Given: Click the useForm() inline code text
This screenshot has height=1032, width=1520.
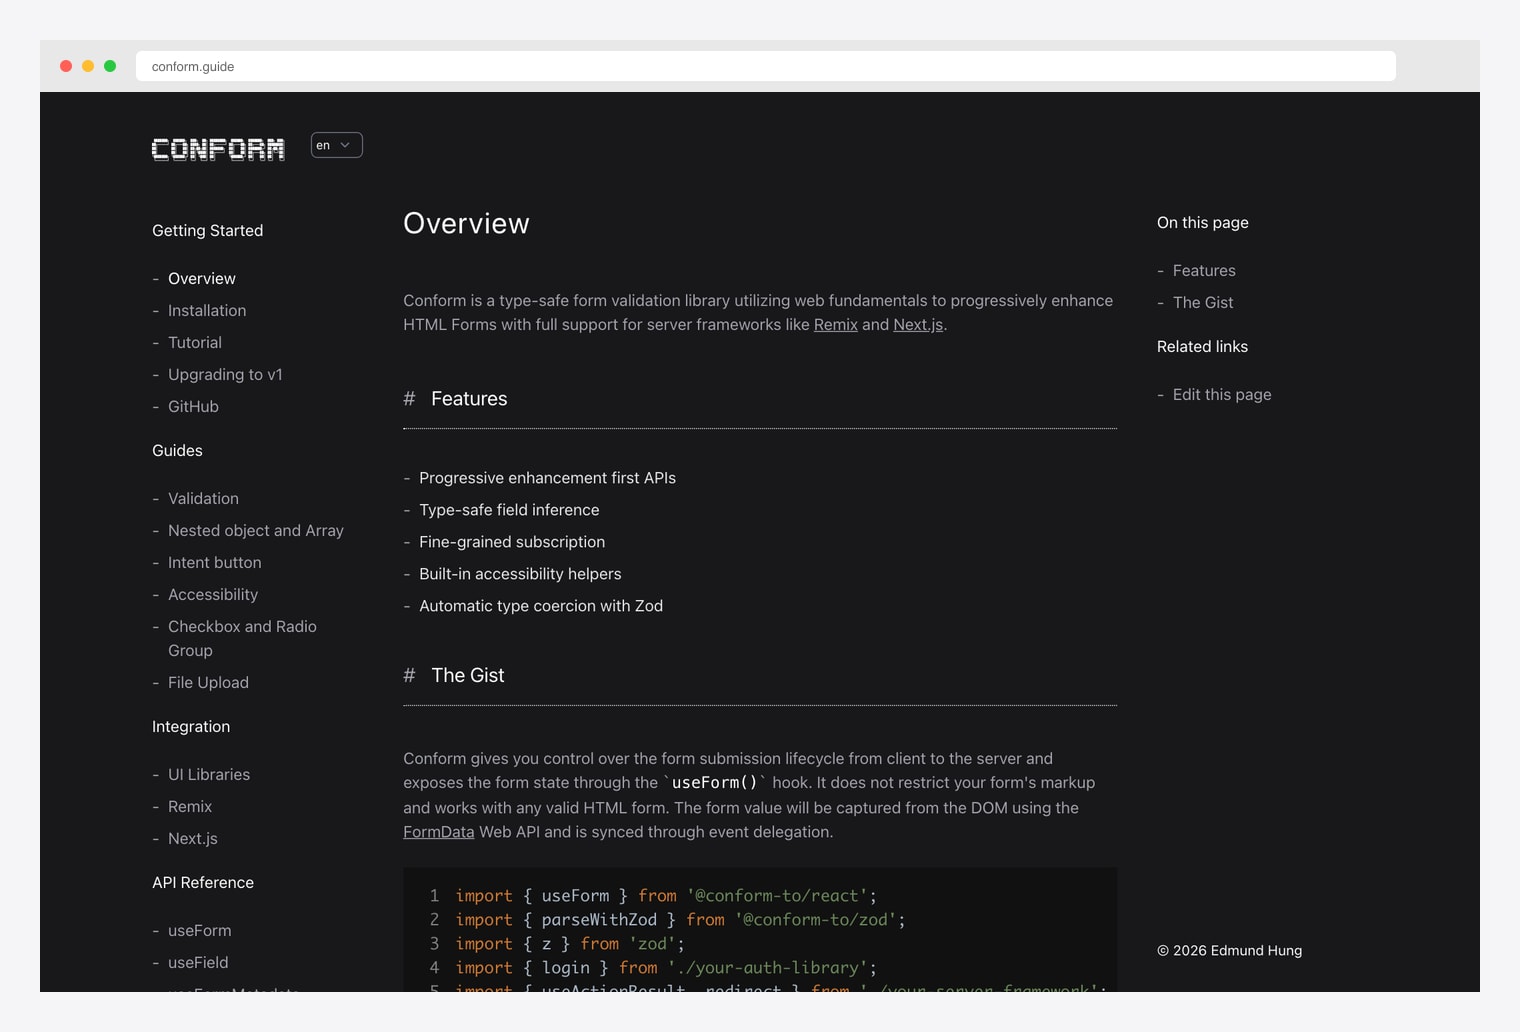Looking at the screenshot, I should [x=715, y=782].
